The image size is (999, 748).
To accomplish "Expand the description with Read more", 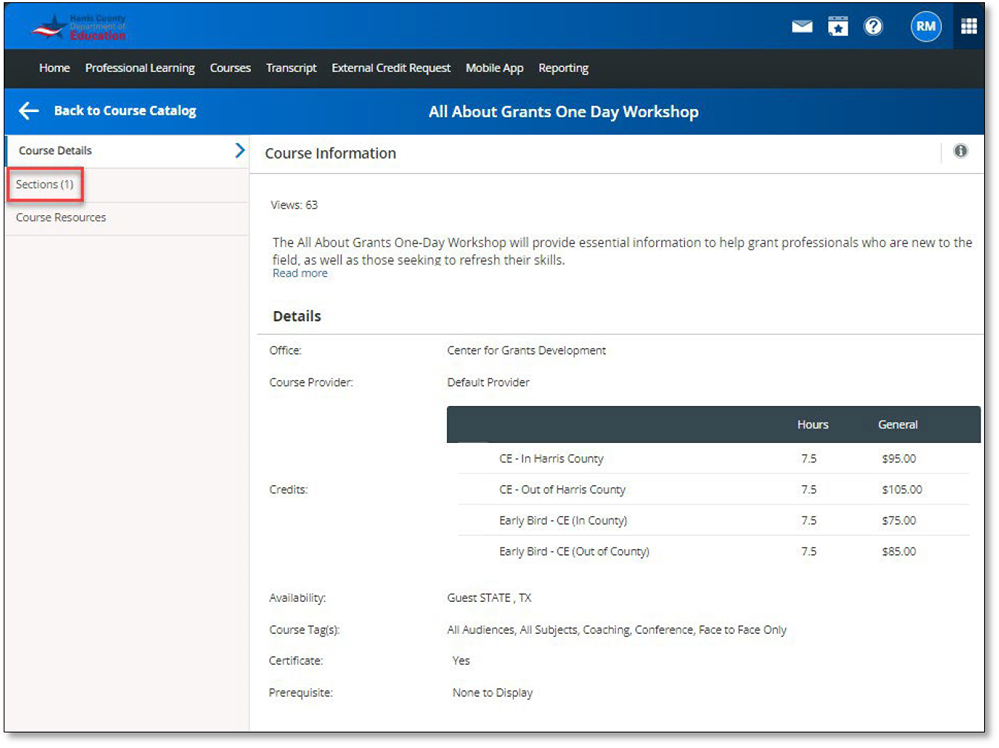I will 299,272.
